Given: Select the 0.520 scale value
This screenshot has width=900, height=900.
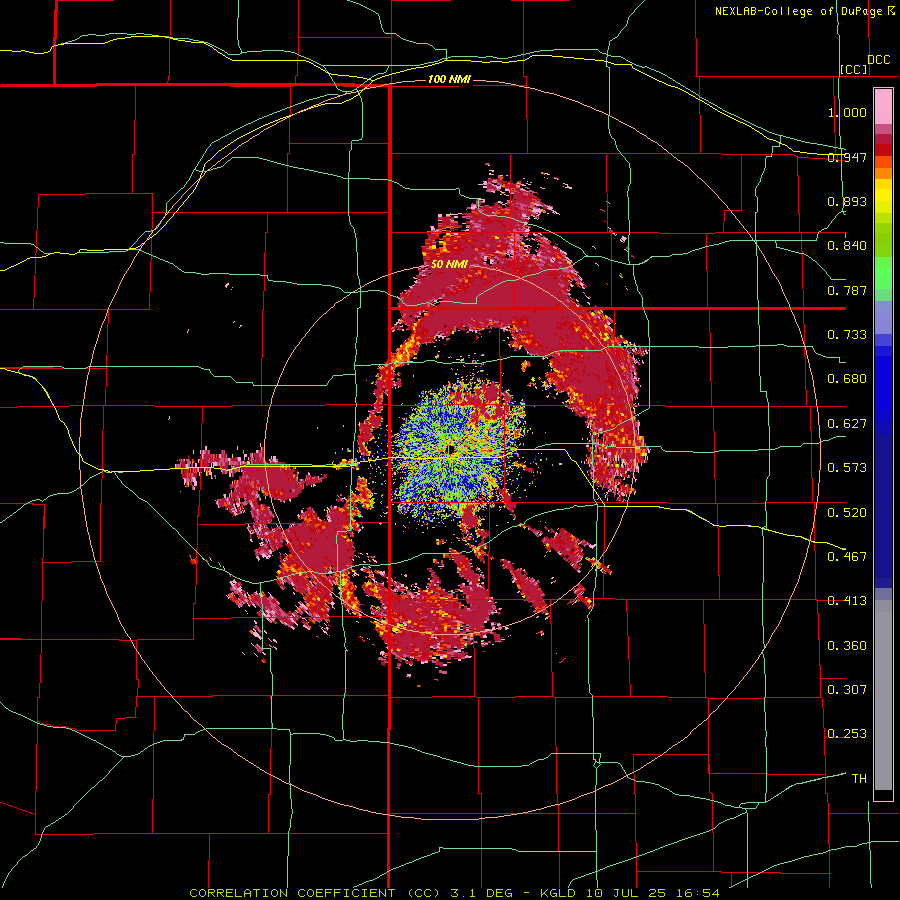Looking at the screenshot, I should pos(847,513).
